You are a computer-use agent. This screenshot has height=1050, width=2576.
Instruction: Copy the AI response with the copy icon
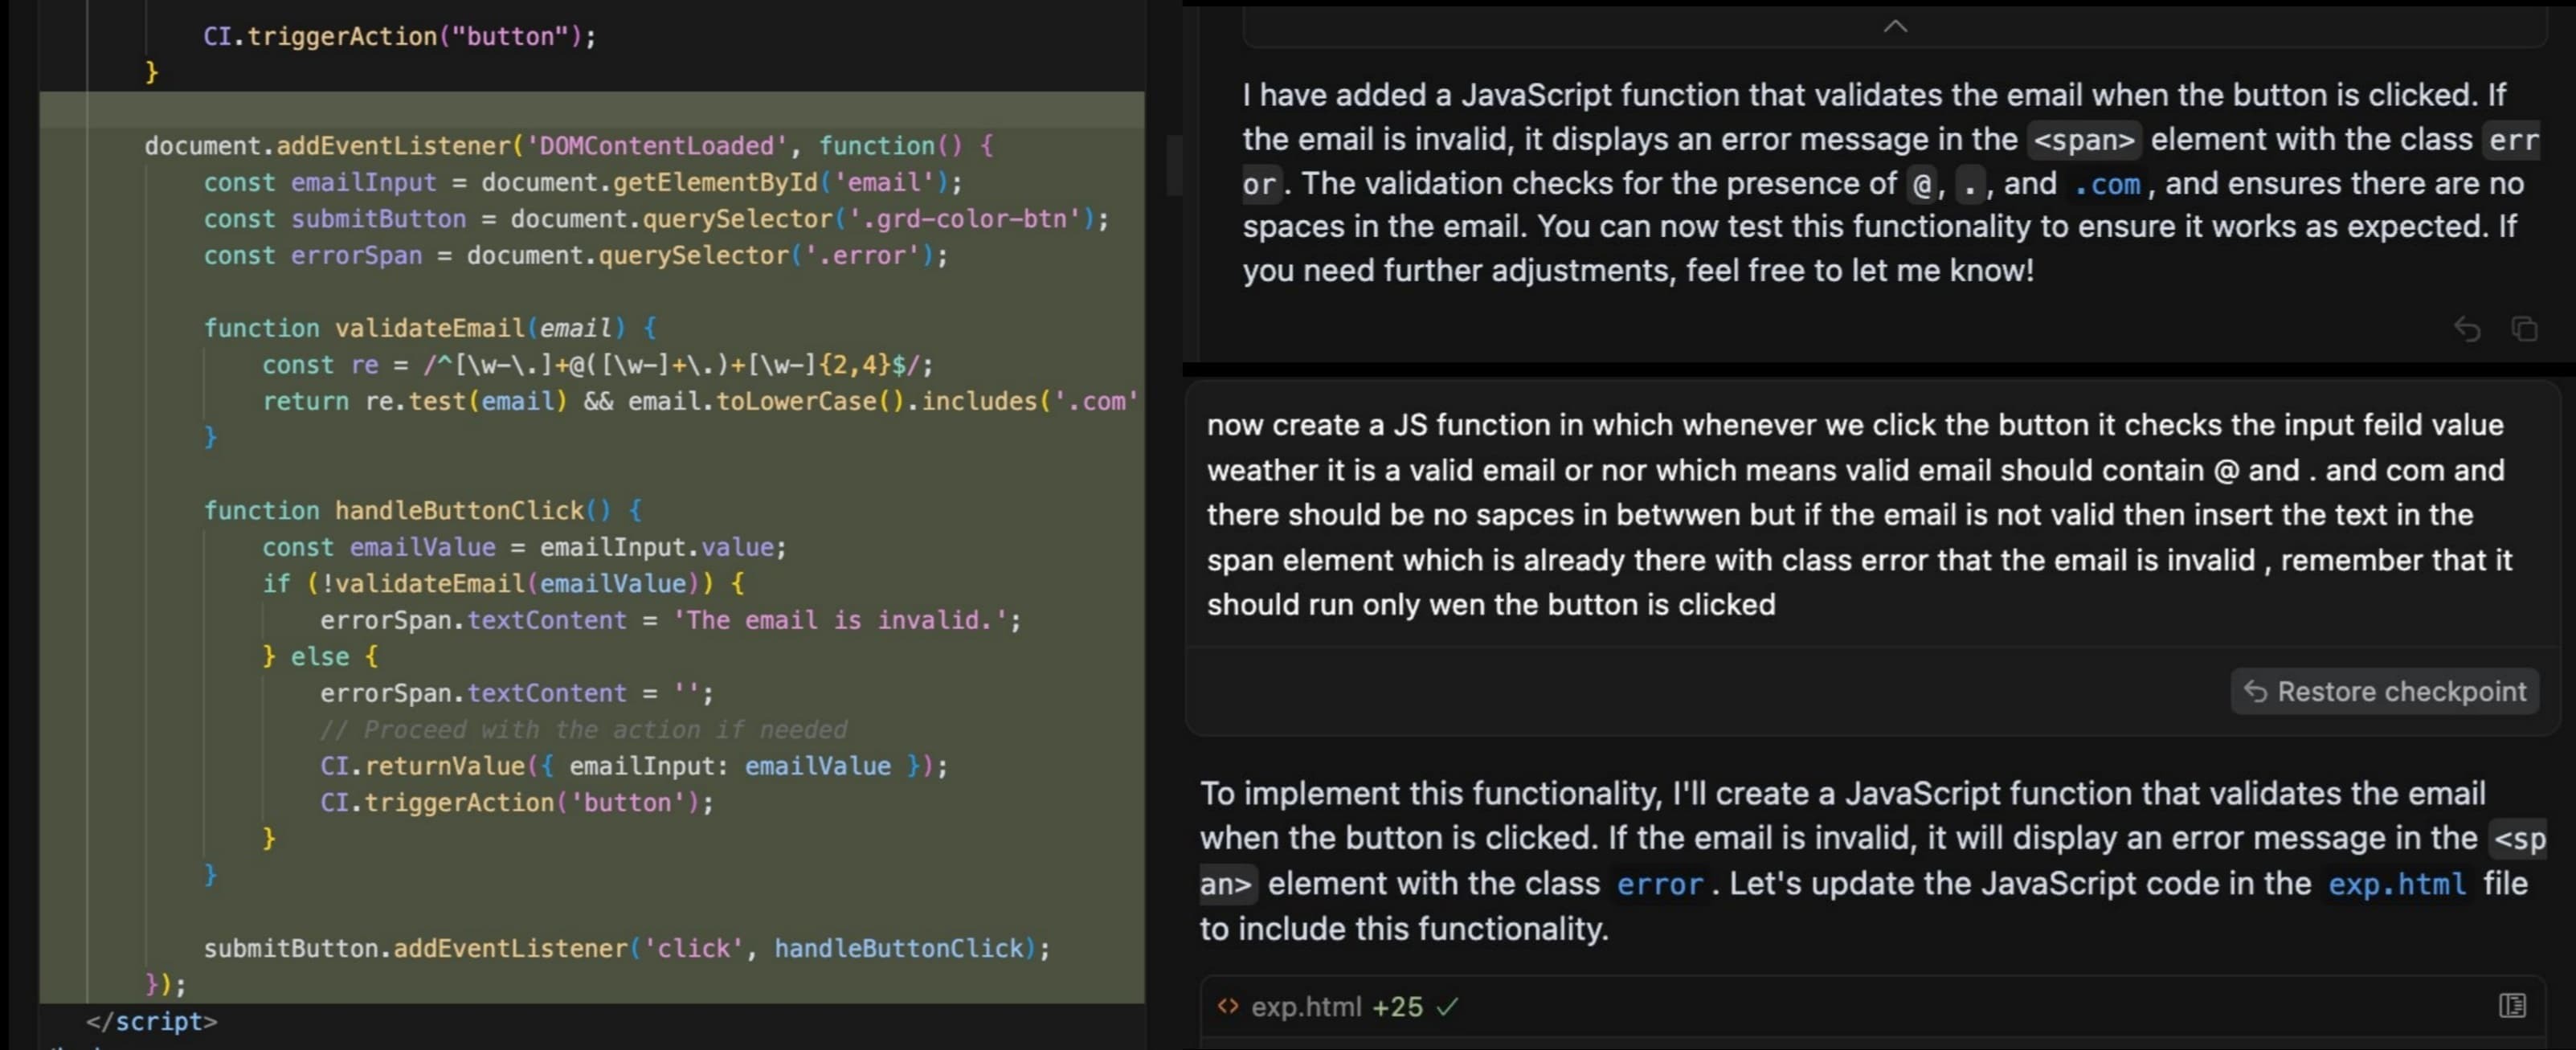2524,328
